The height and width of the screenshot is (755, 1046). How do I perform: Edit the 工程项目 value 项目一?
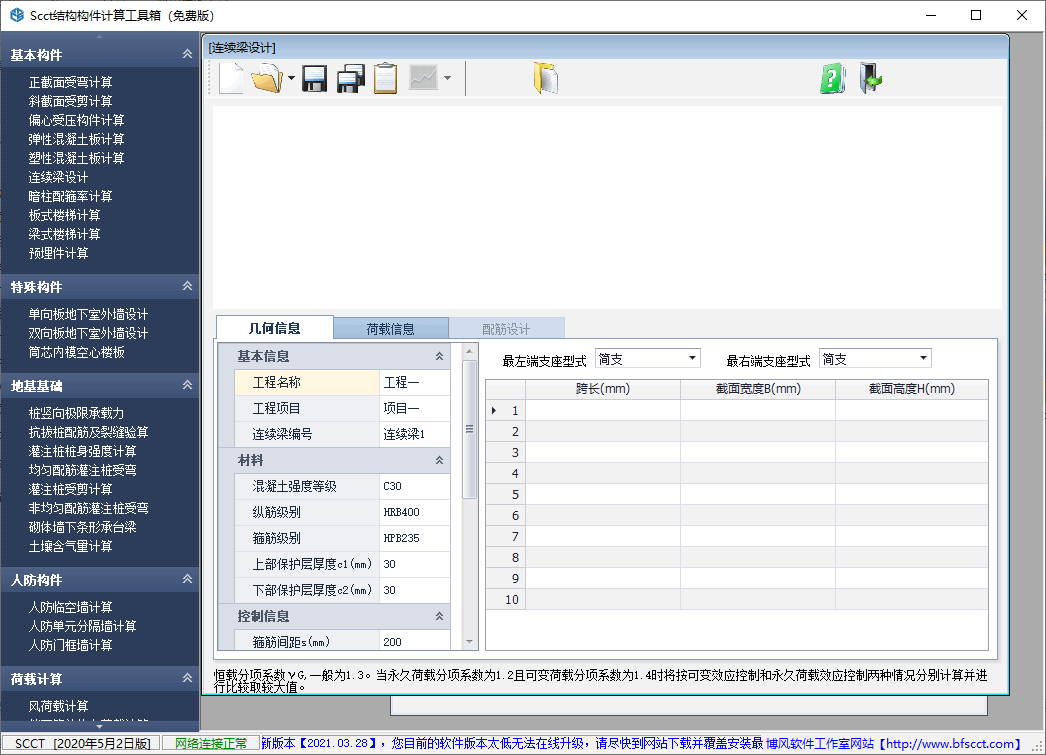pyautogui.click(x=414, y=408)
